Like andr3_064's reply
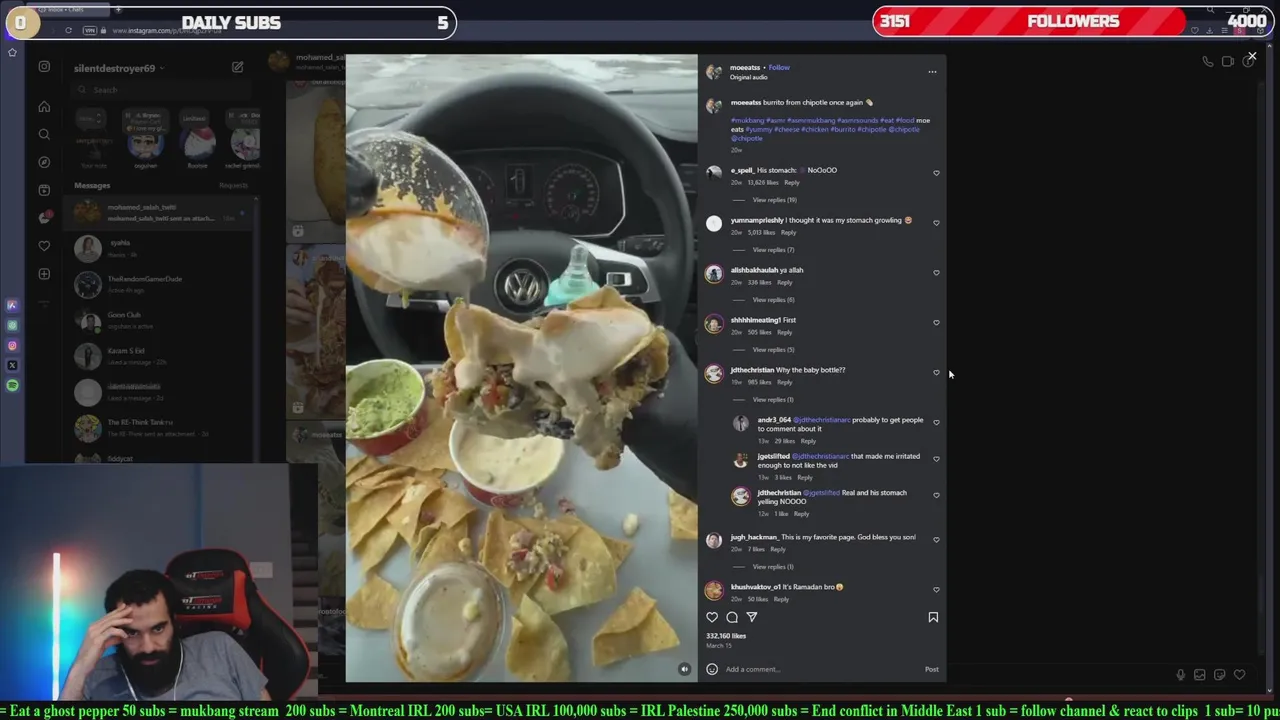Image resolution: width=1280 pixels, height=720 pixels. (x=936, y=423)
